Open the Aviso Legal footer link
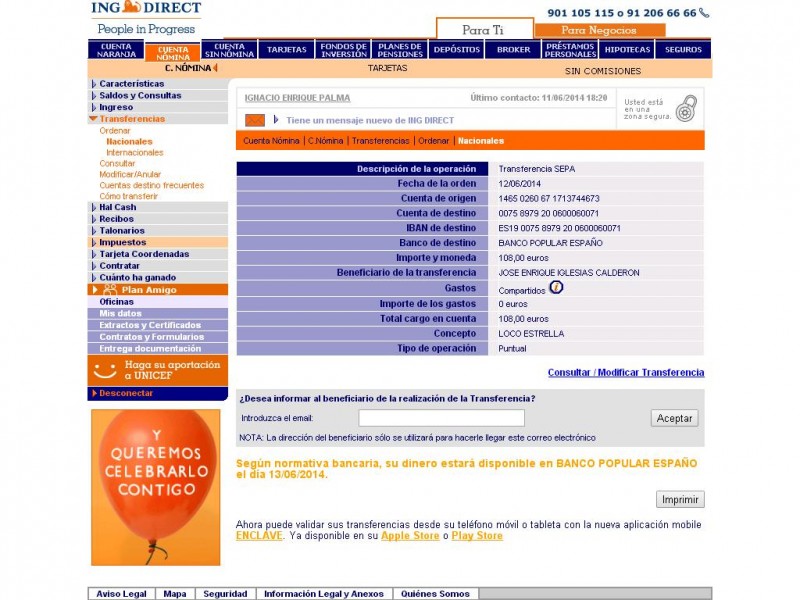Image resolution: width=800 pixels, height=600 pixels. [121, 594]
